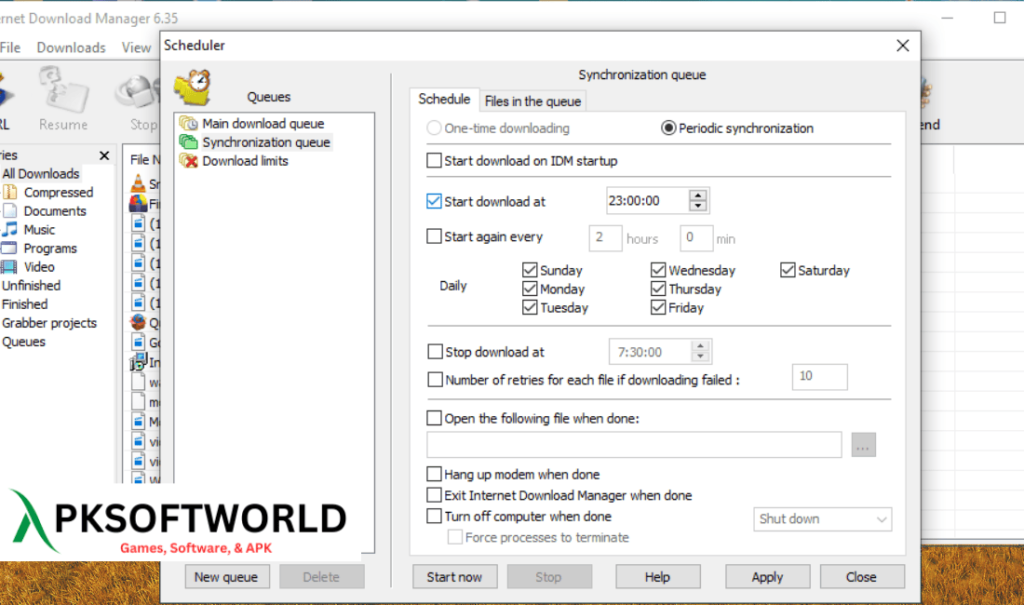Image resolution: width=1024 pixels, height=605 pixels.
Task: Select Grabber projects in sidebar
Action: tap(49, 323)
